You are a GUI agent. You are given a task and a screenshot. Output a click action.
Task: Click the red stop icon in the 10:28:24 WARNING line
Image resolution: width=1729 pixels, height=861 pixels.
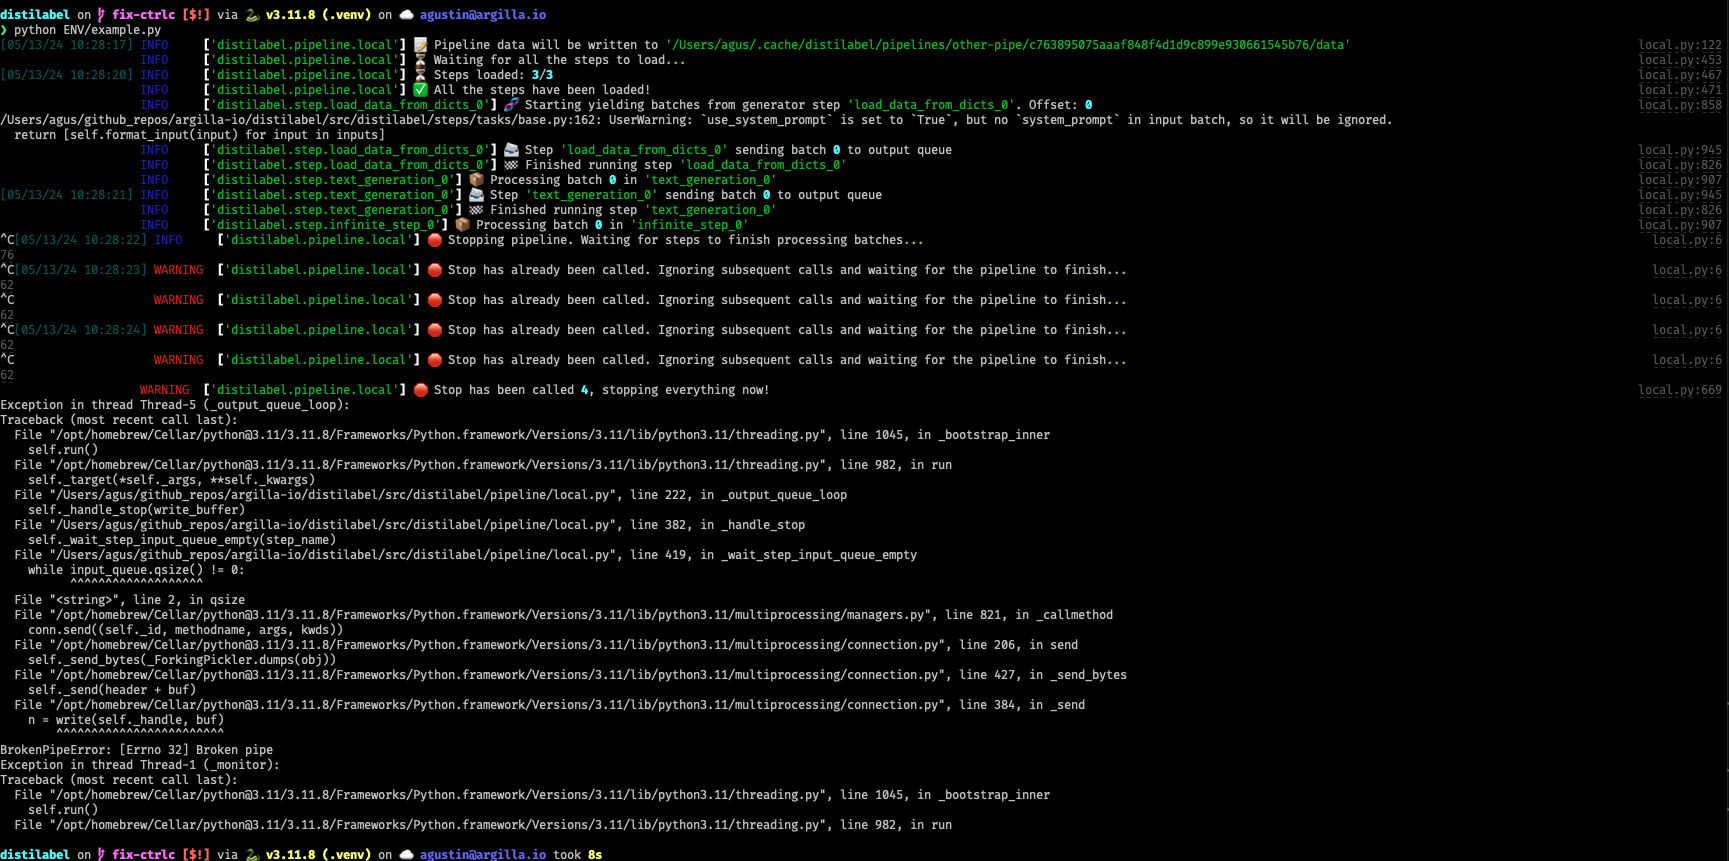click(x=434, y=330)
